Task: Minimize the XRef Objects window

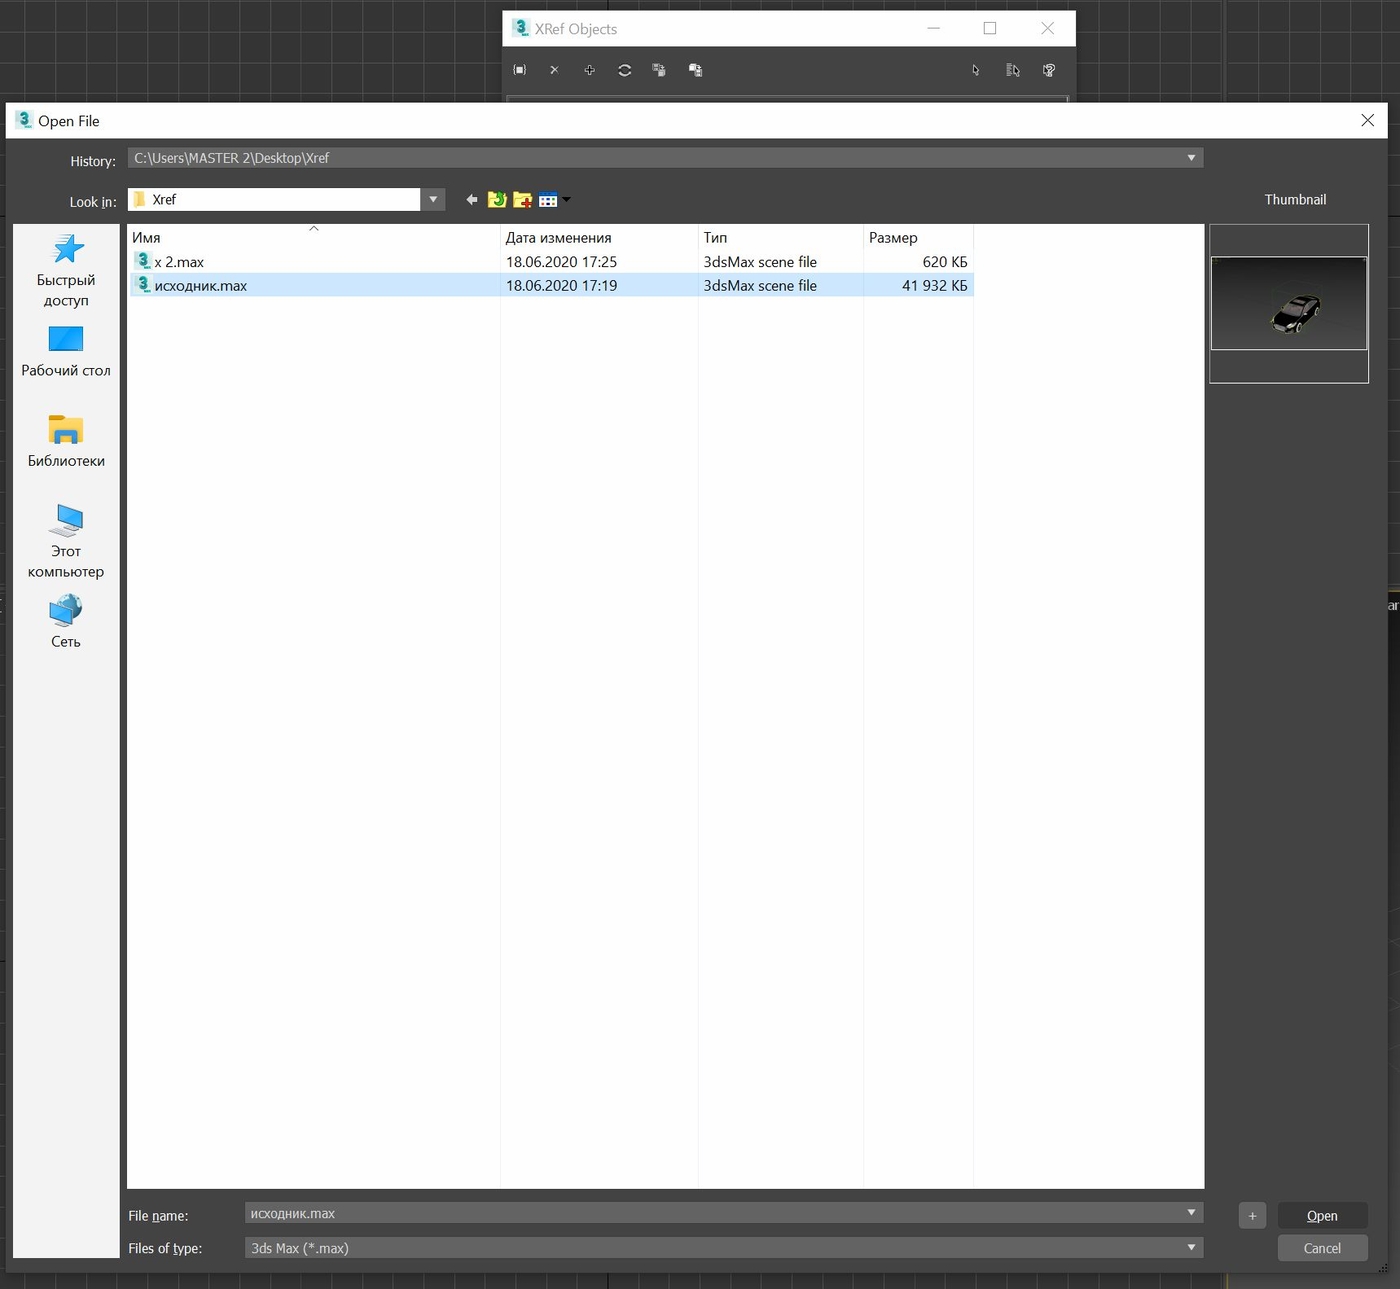Action: (x=933, y=28)
